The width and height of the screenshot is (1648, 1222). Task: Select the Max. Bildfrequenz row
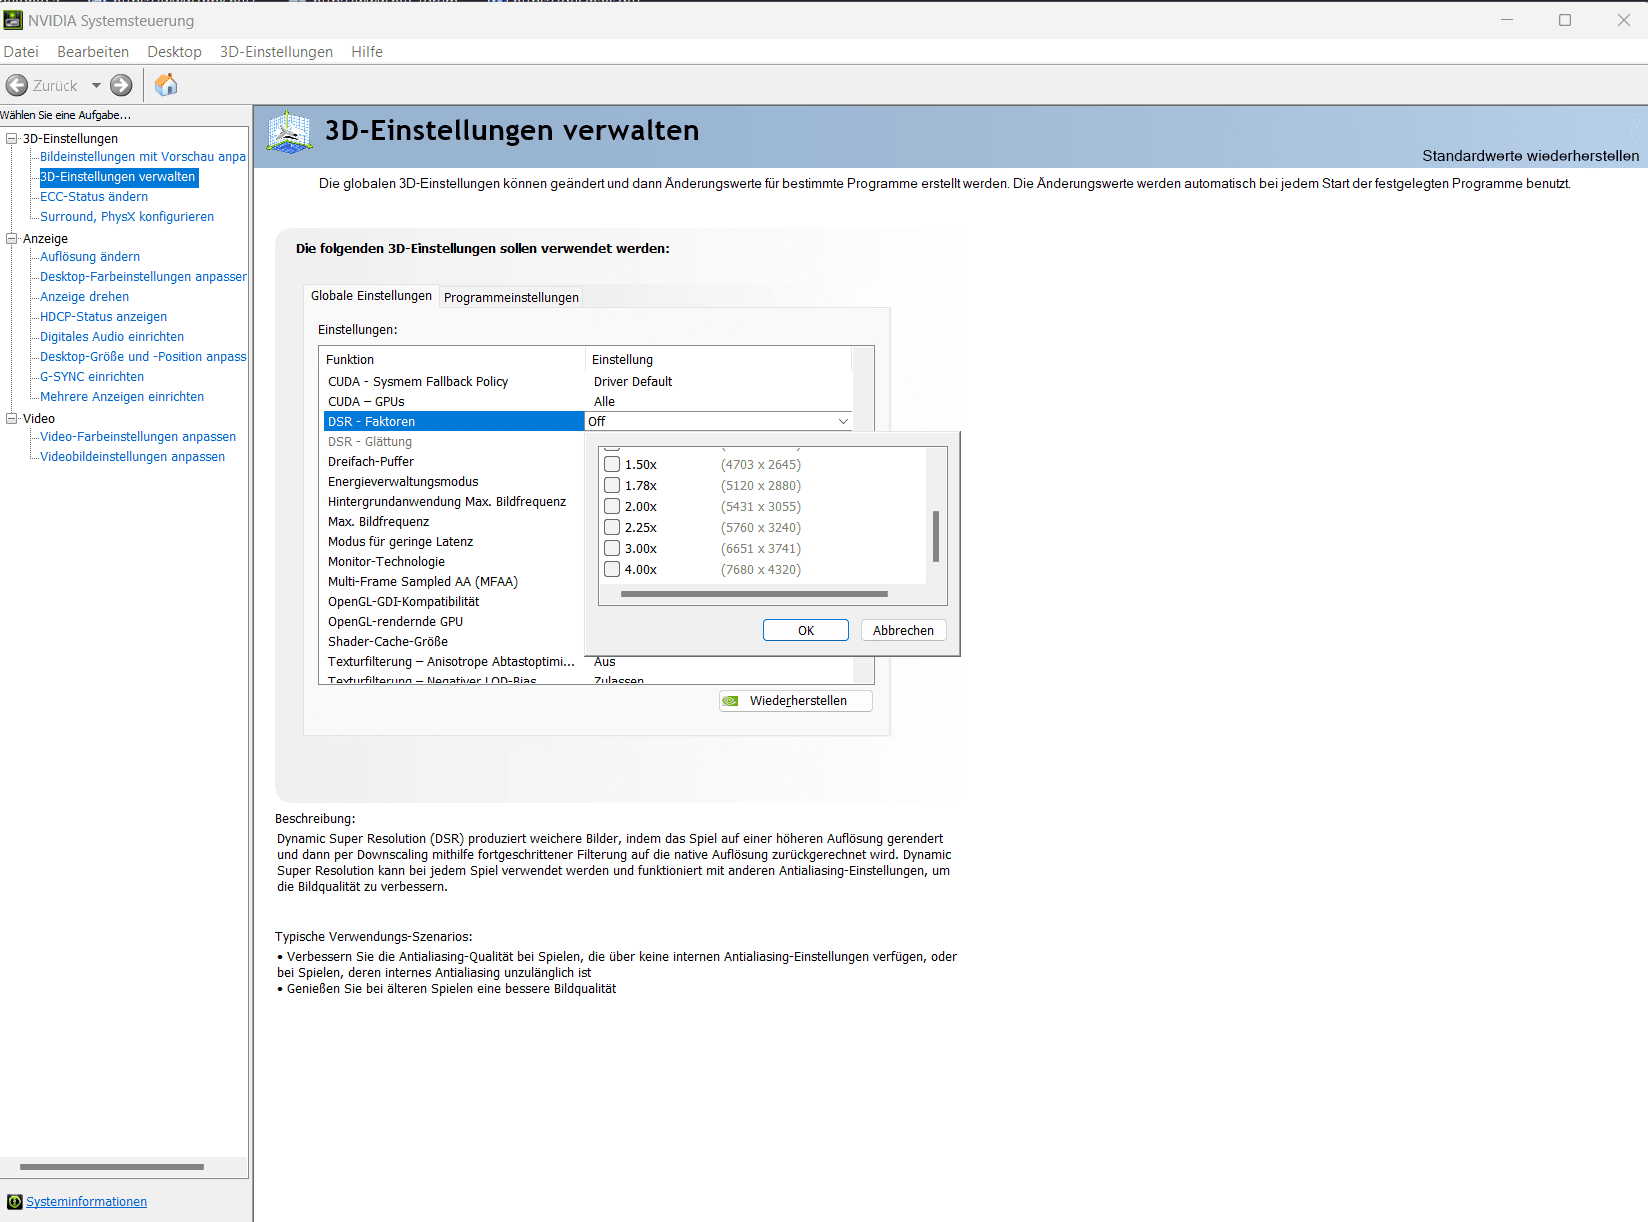454,521
